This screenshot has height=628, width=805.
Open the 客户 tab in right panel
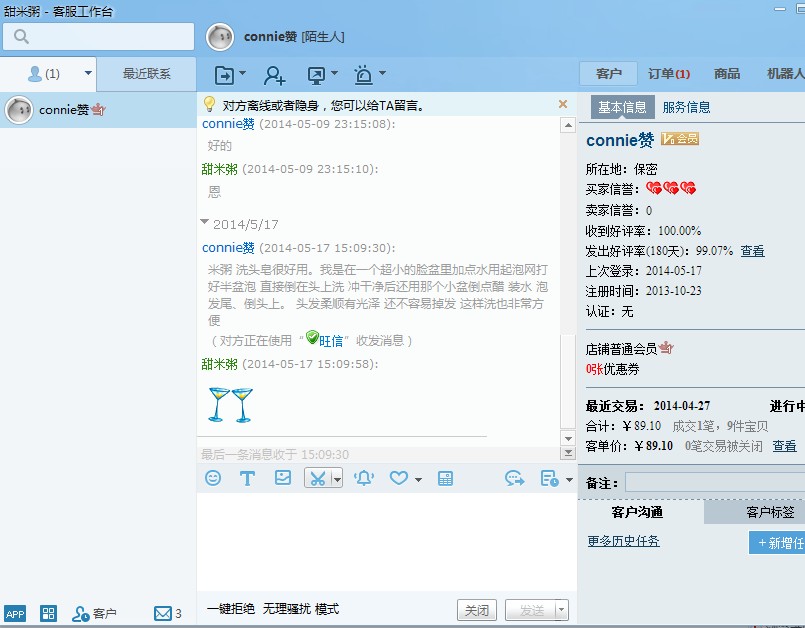point(608,74)
